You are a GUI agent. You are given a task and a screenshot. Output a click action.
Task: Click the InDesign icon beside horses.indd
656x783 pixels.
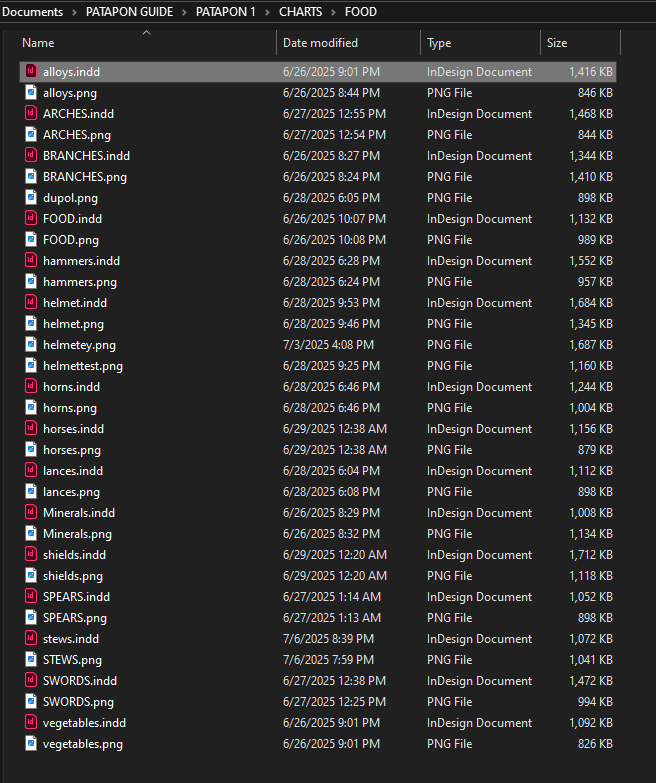point(31,429)
